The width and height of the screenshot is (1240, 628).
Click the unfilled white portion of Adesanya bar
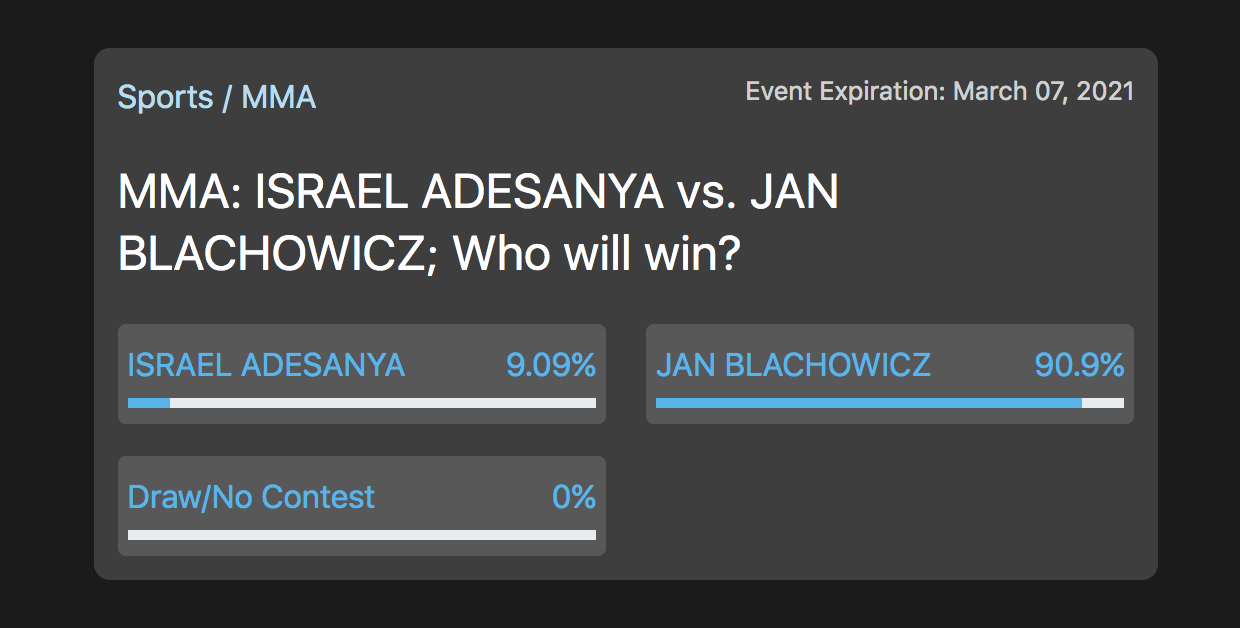pyautogui.click(x=383, y=403)
